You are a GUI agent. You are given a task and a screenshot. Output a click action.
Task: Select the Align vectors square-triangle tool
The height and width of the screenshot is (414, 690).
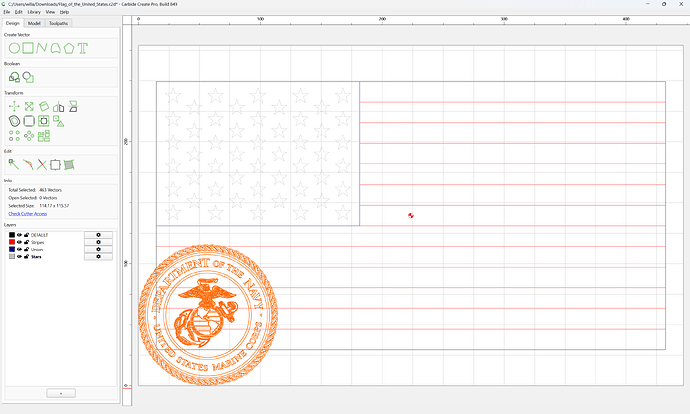[x=59, y=121]
